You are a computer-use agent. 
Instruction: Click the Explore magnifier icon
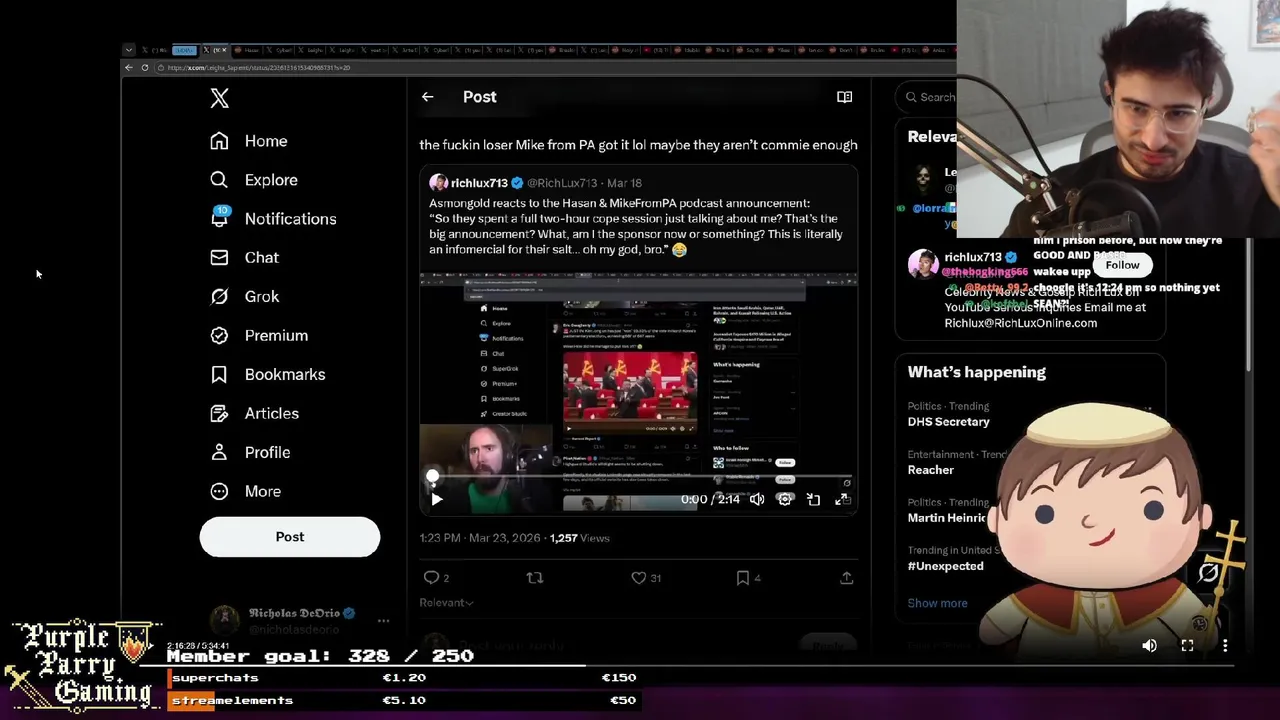(219, 180)
